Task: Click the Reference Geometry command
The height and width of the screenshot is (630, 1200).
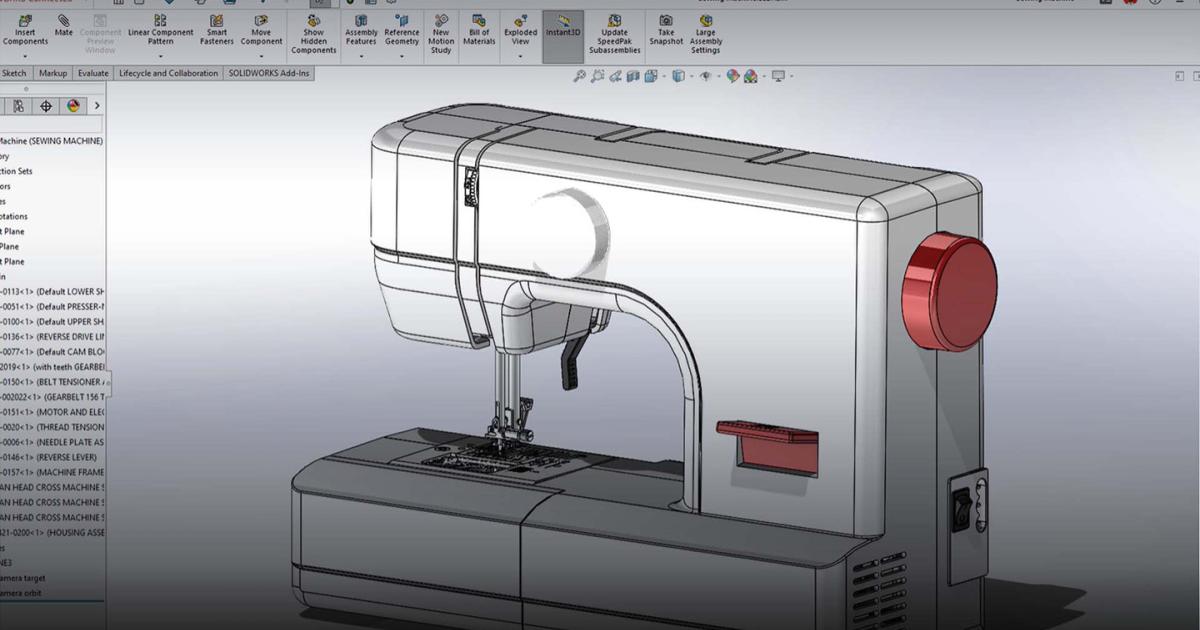Action: tap(402, 30)
